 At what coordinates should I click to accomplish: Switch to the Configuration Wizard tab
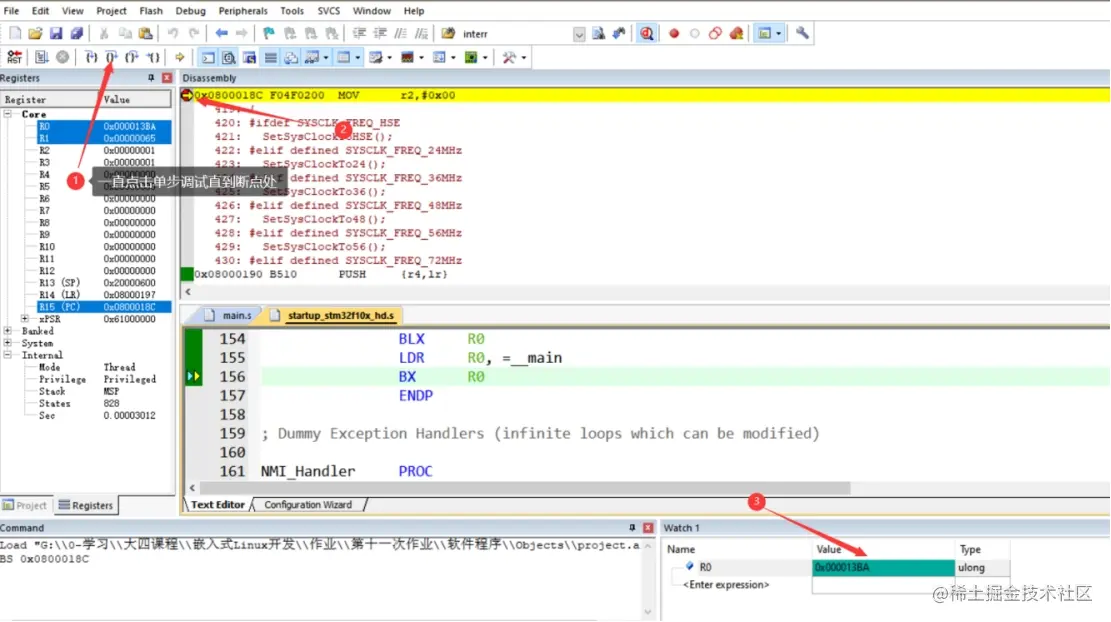pyautogui.click(x=308, y=504)
